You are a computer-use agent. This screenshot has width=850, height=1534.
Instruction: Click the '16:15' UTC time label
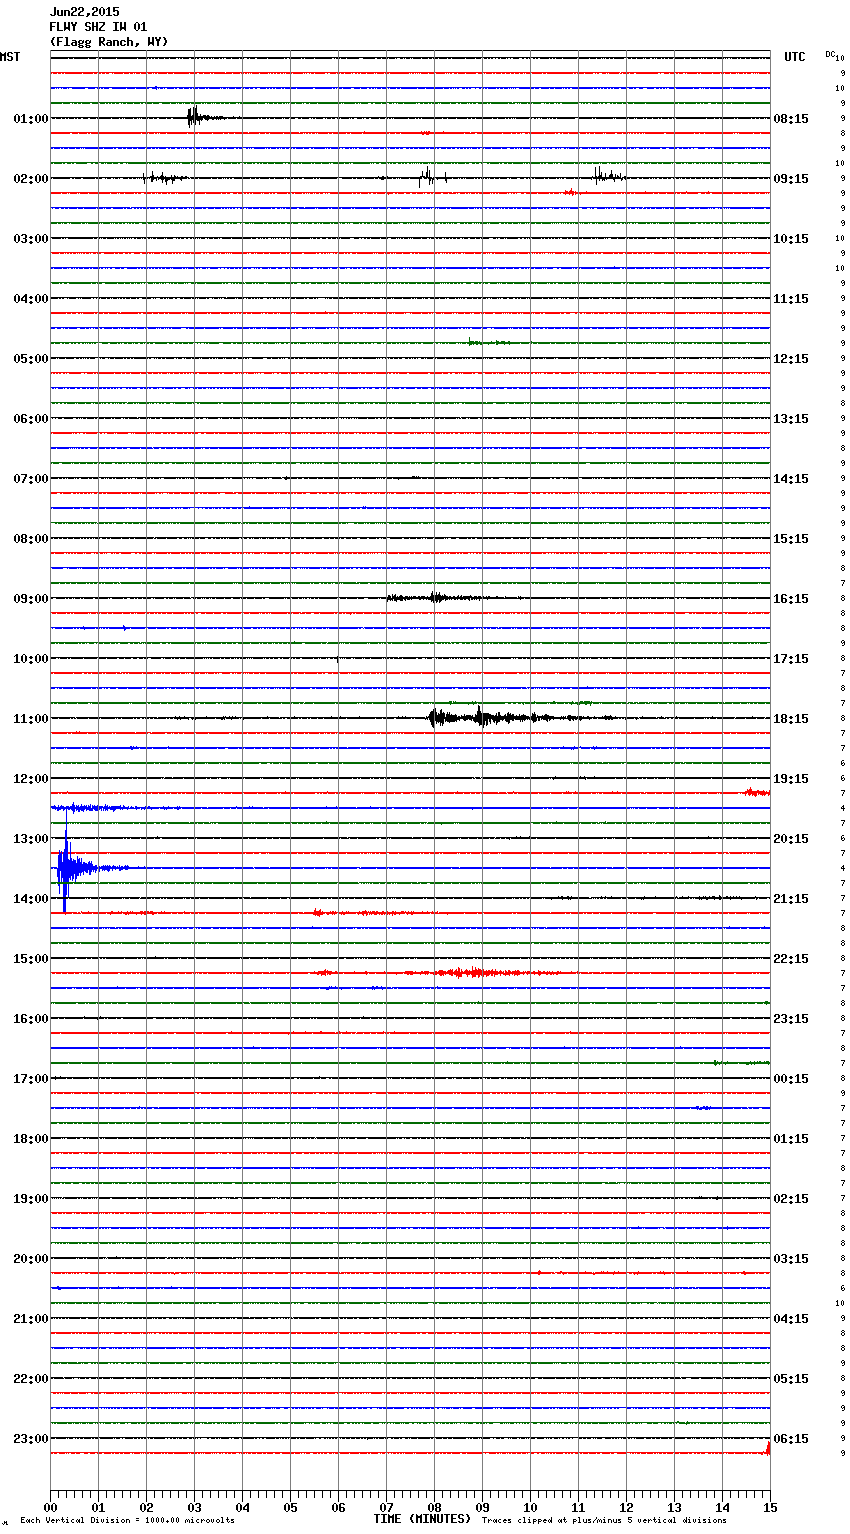pos(791,599)
